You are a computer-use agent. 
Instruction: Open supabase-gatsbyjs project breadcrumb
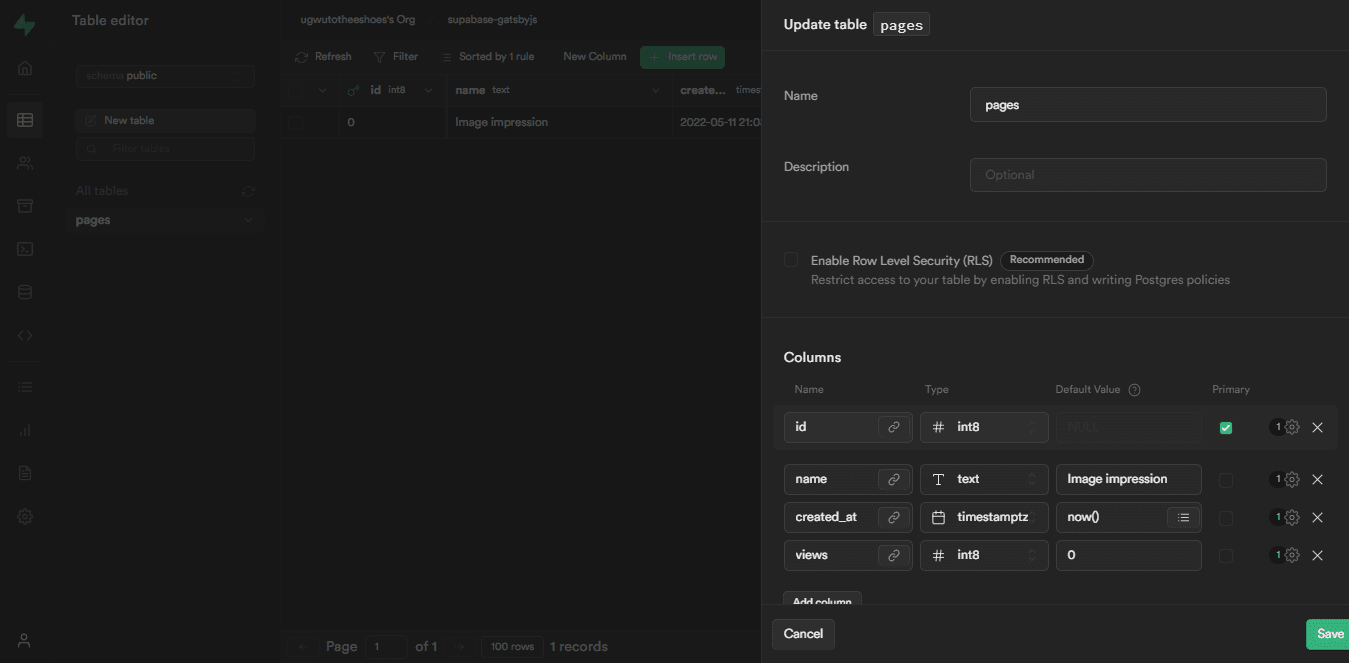pos(492,20)
